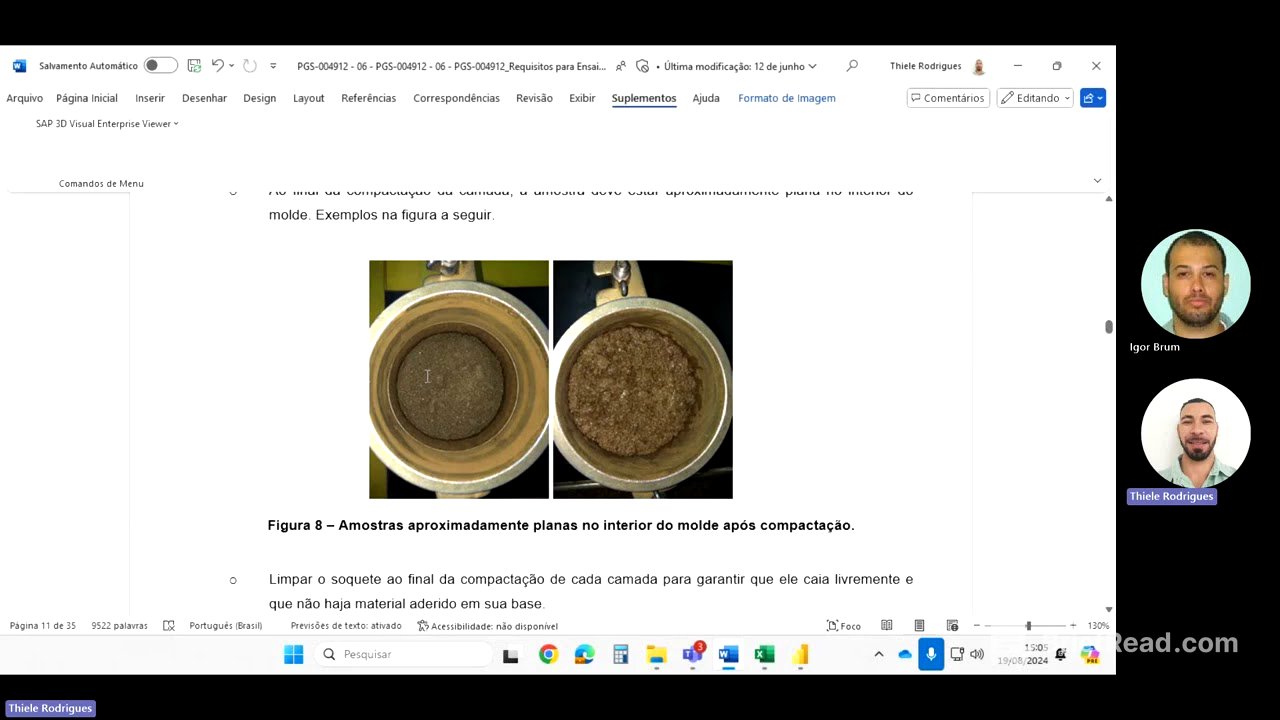
Task: Open Task View from the taskbar
Action: pos(511,655)
